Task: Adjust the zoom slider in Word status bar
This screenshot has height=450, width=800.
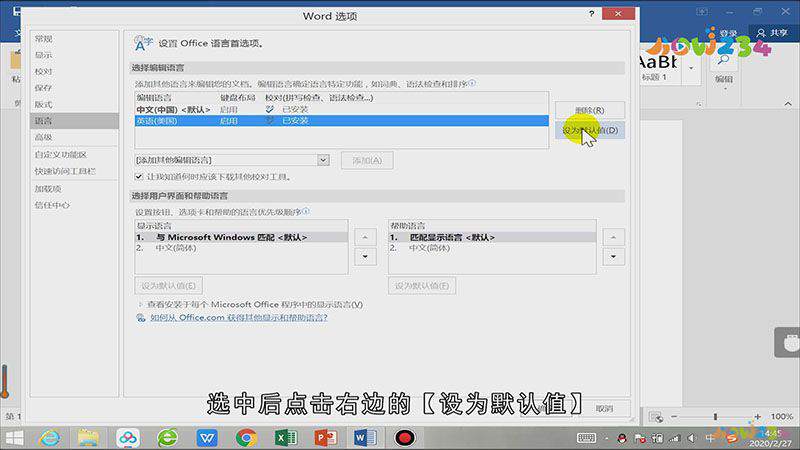Action: pyautogui.click(x=715, y=416)
